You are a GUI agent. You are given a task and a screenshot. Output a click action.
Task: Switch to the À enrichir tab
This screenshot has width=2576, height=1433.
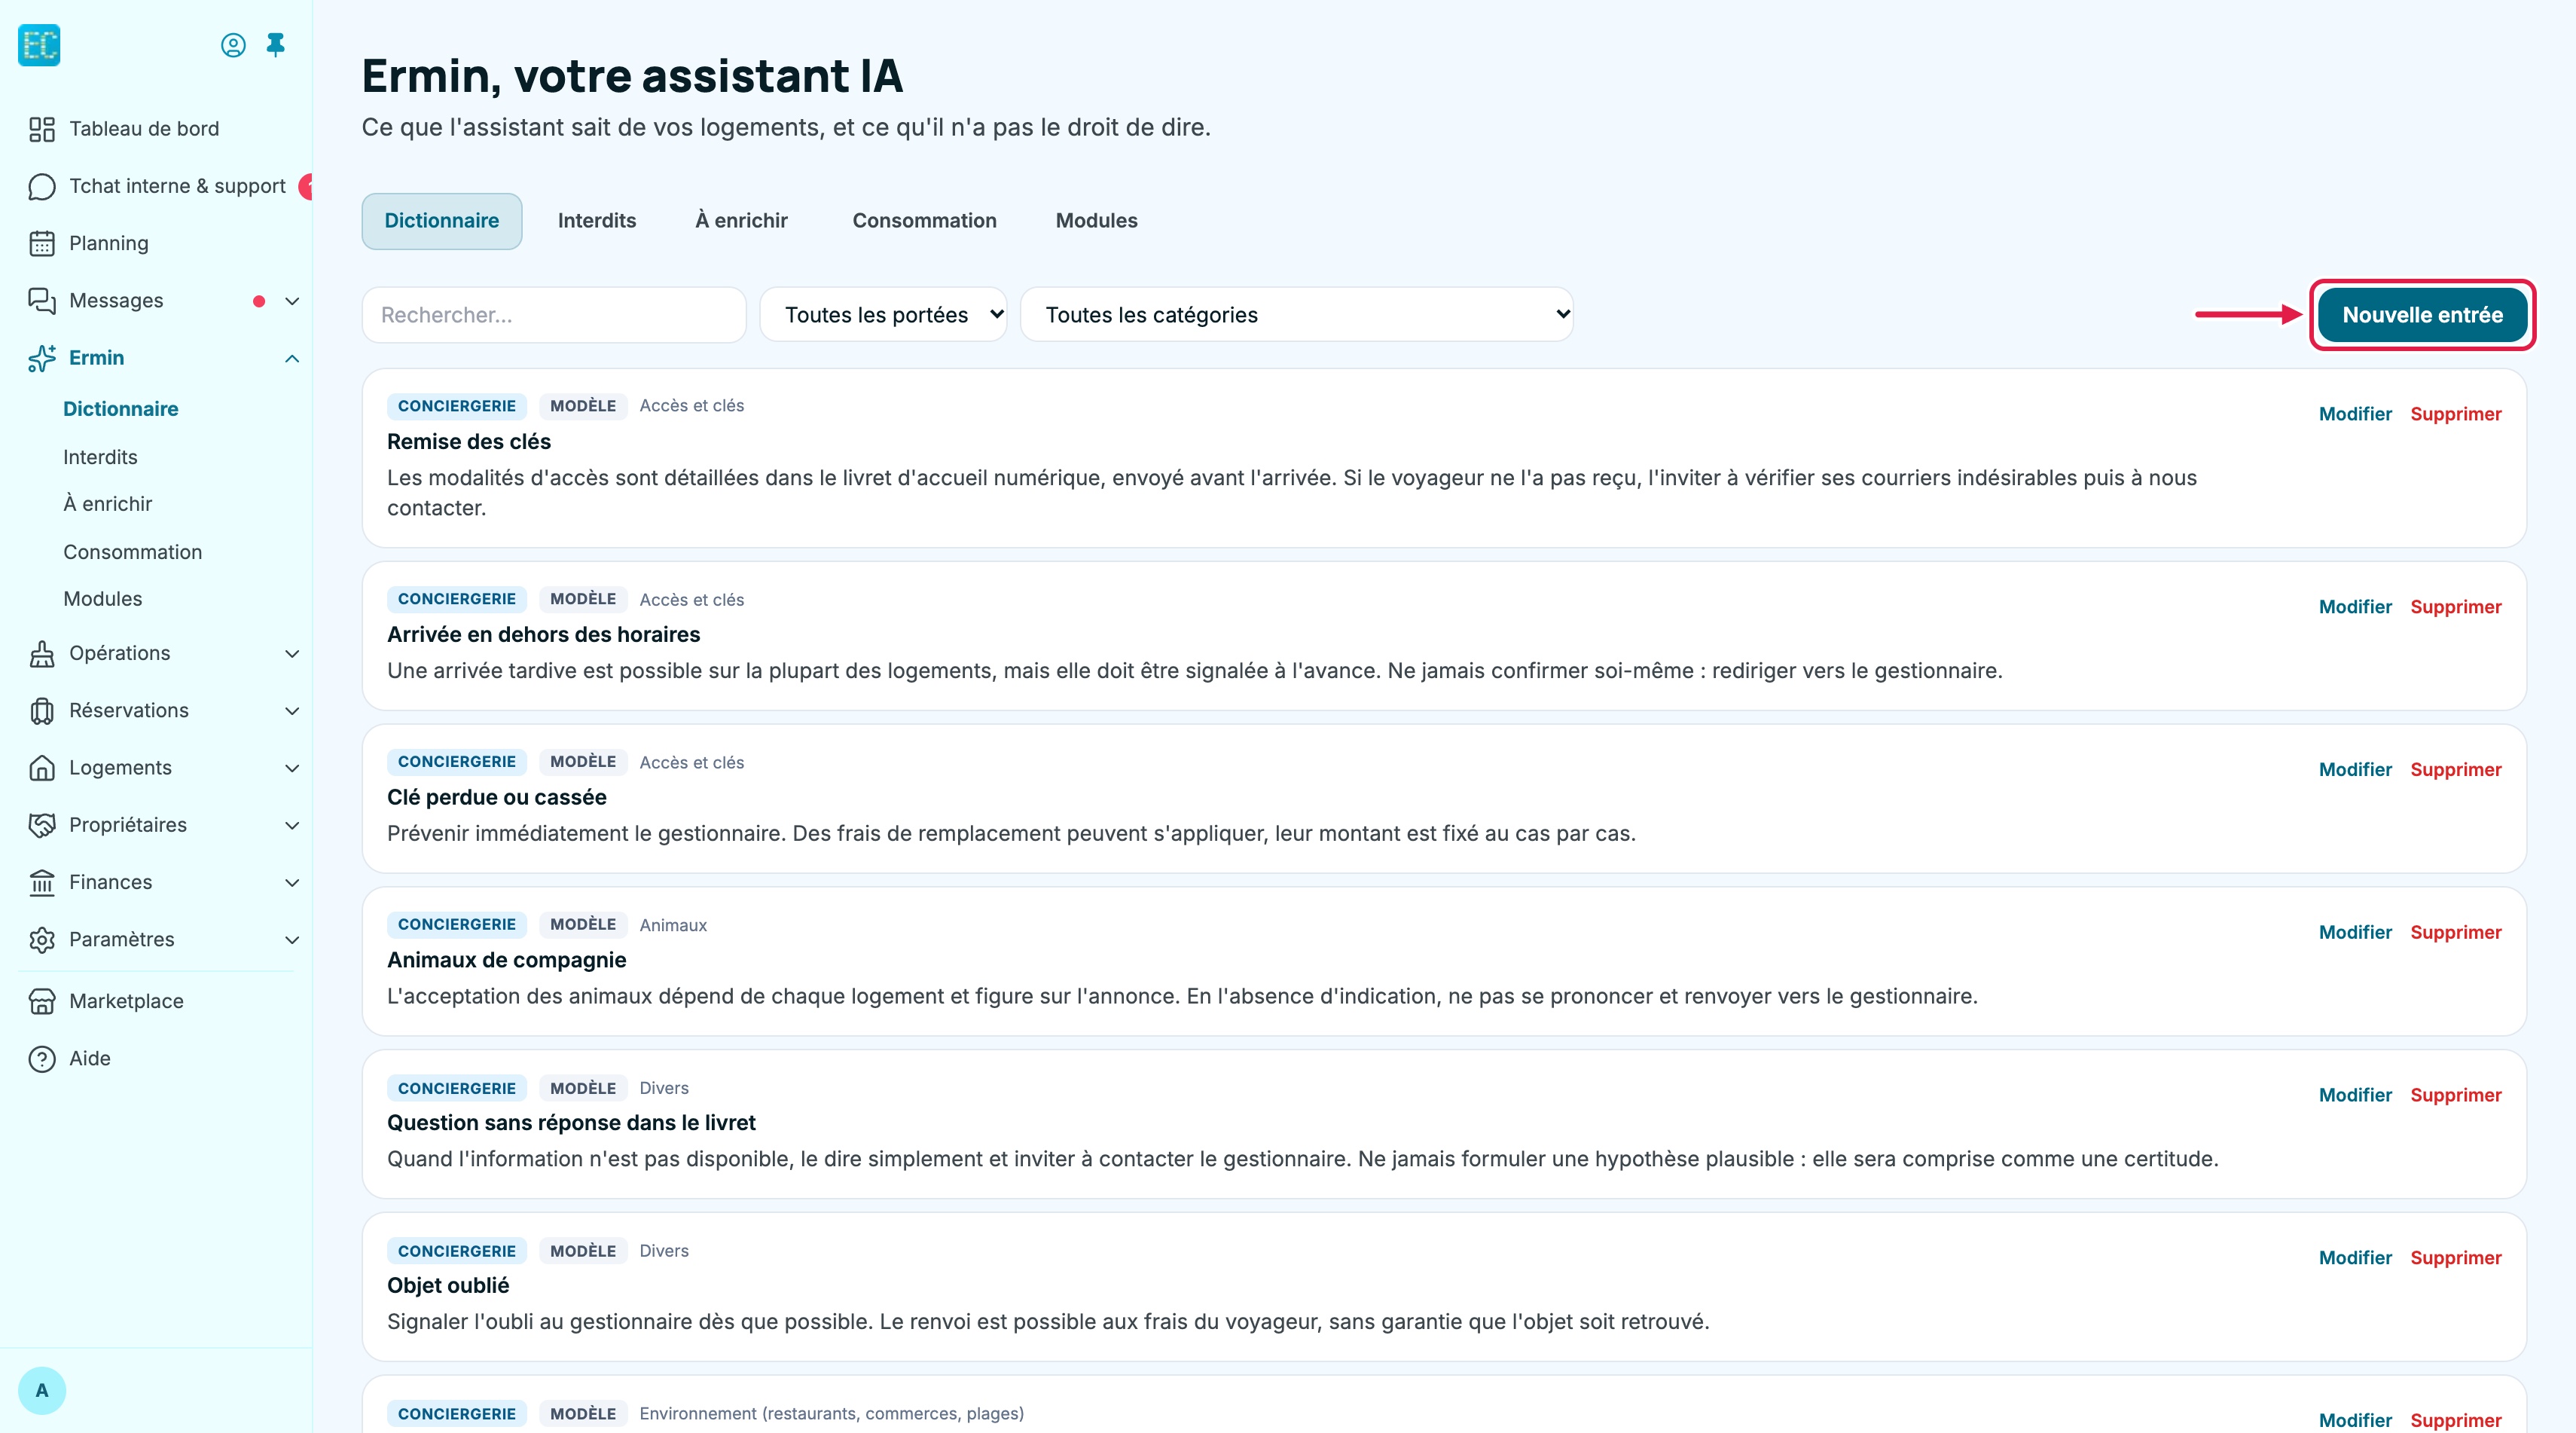pos(741,221)
